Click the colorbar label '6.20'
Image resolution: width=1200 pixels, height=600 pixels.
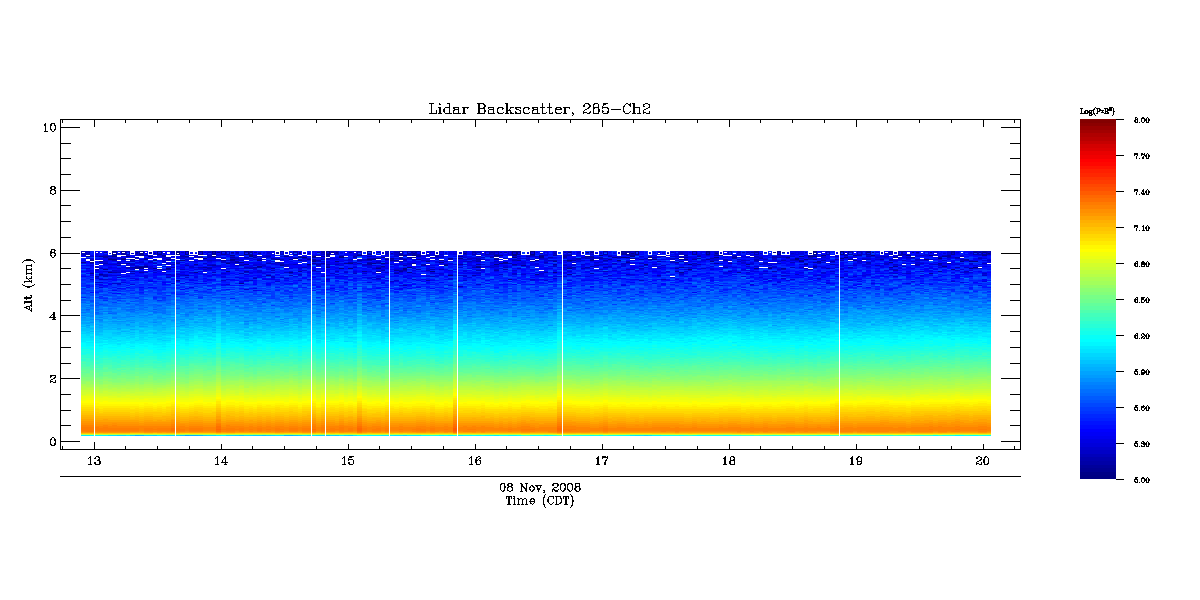tap(1142, 336)
